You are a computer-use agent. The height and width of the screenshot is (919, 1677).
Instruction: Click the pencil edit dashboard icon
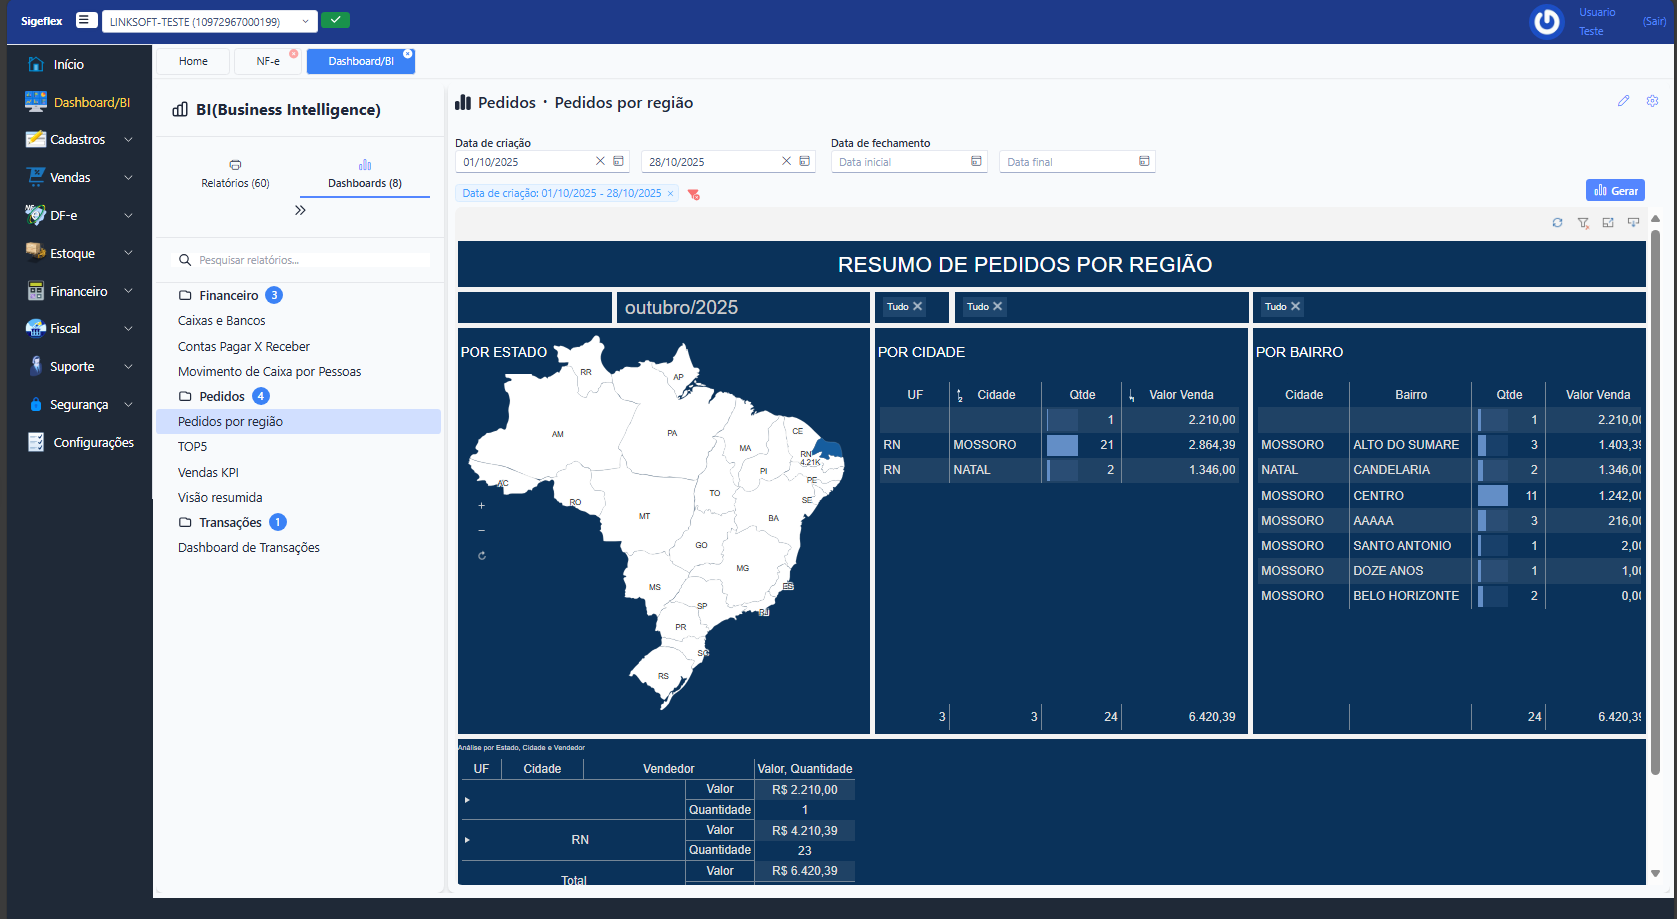pos(1623,101)
